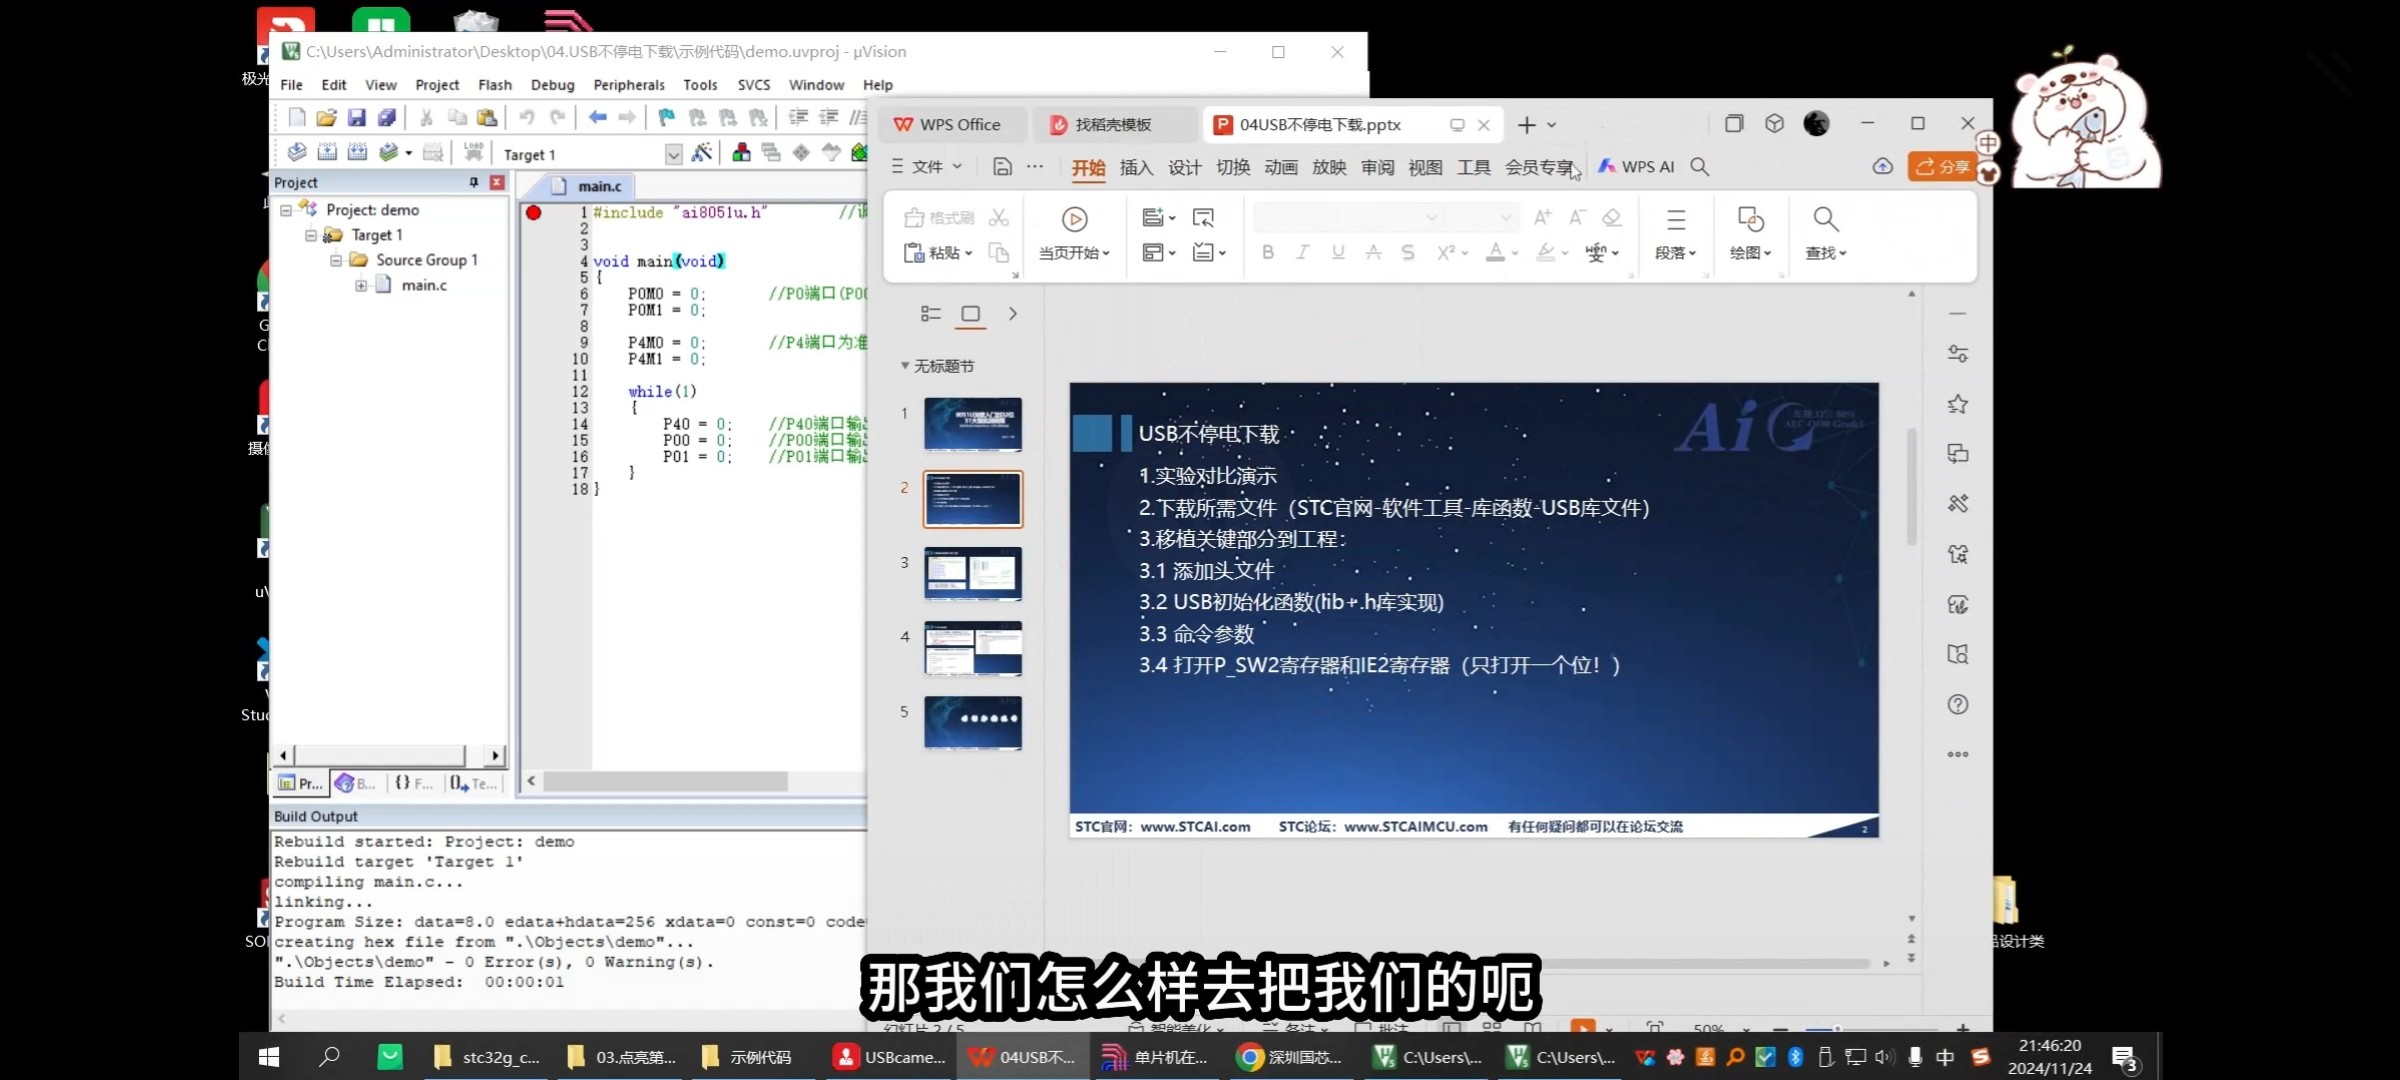Start slideshow with the 当页开始 play icon
This screenshot has height=1080, width=2400.
[1073, 220]
